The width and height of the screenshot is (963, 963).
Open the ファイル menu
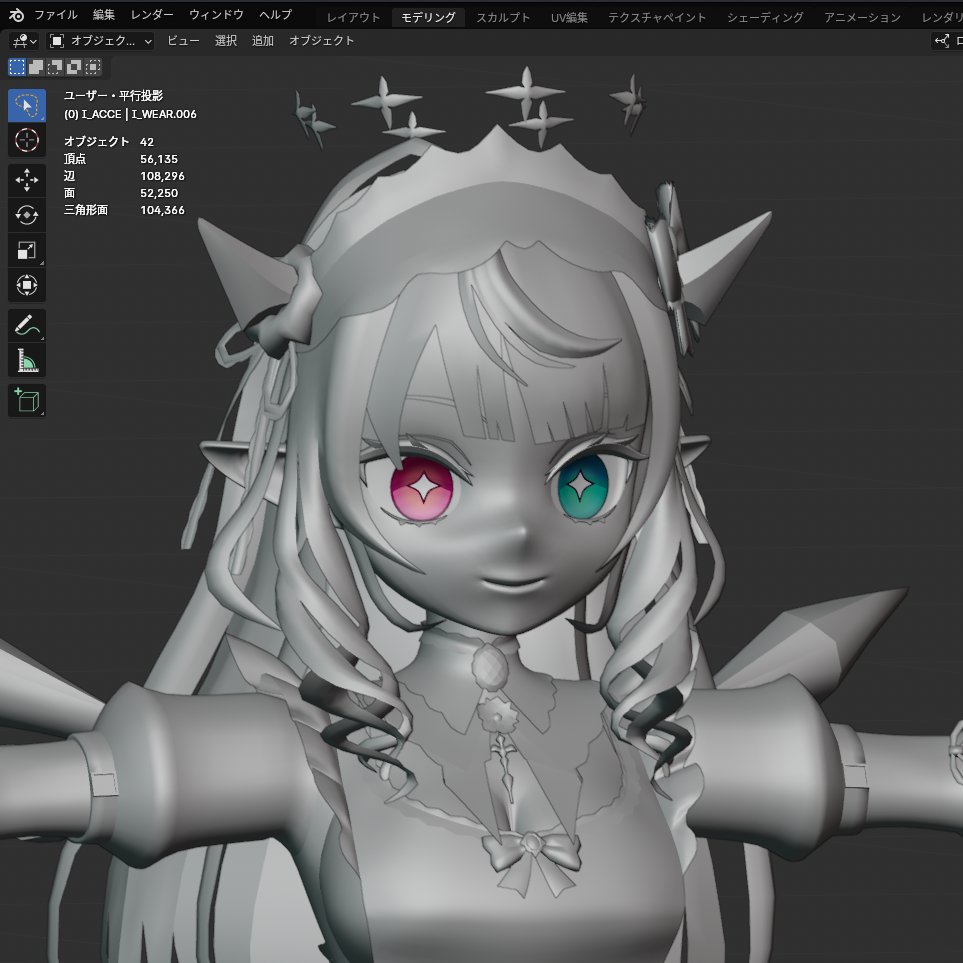[55, 15]
